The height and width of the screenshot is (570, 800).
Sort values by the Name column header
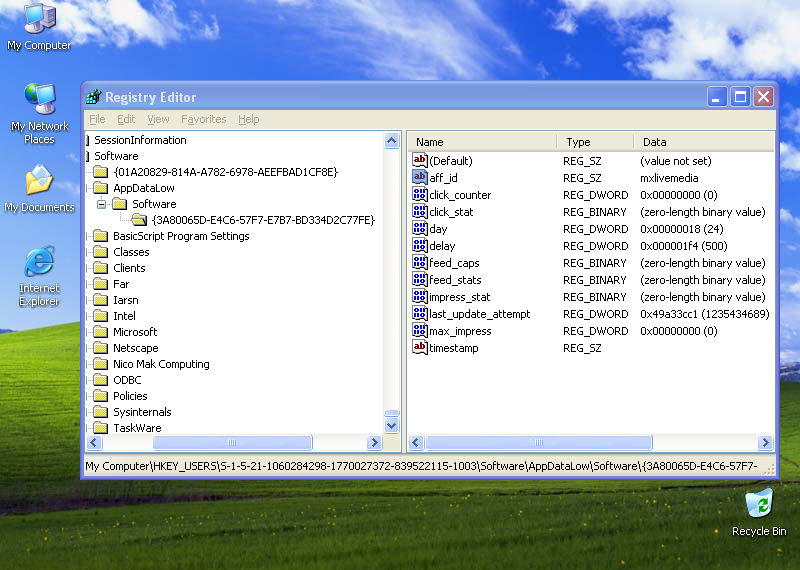[482, 142]
